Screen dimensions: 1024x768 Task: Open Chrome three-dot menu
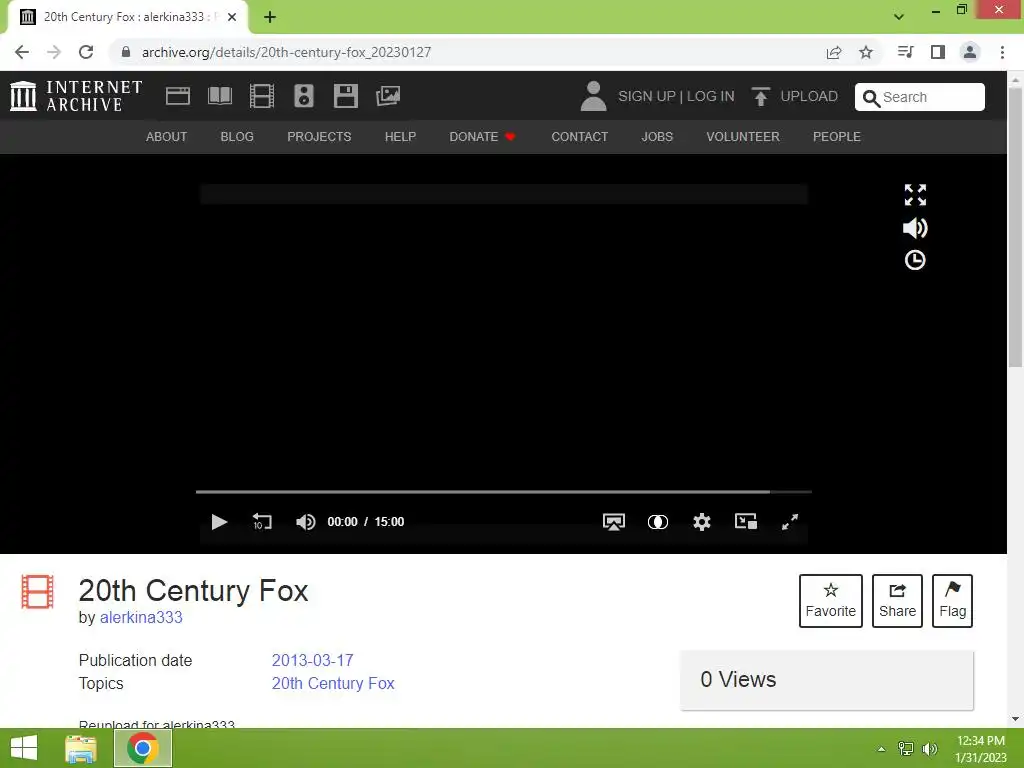click(x=1002, y=52)
